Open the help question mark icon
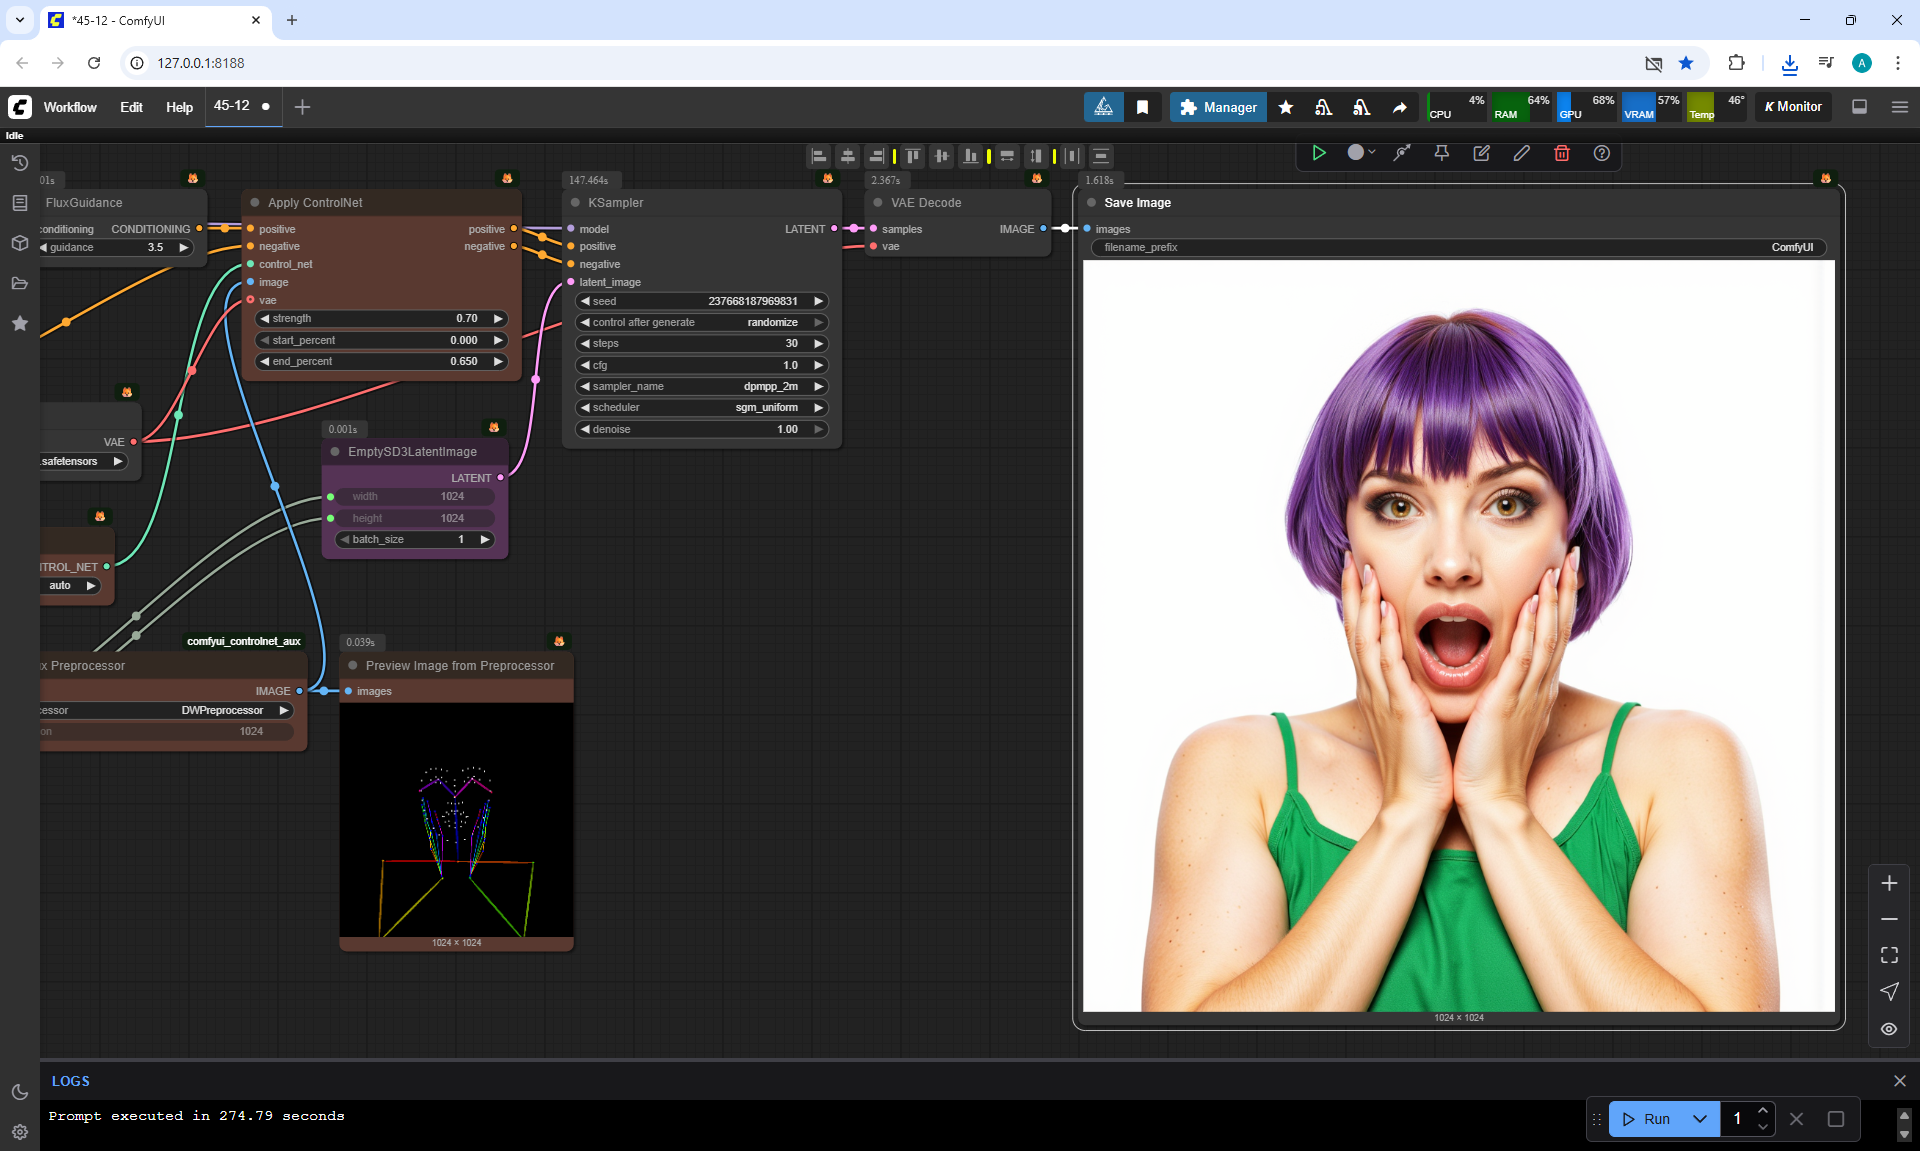This screenshot has height=1151, width=1920. pyautogui.click(x=1601, y=153)
